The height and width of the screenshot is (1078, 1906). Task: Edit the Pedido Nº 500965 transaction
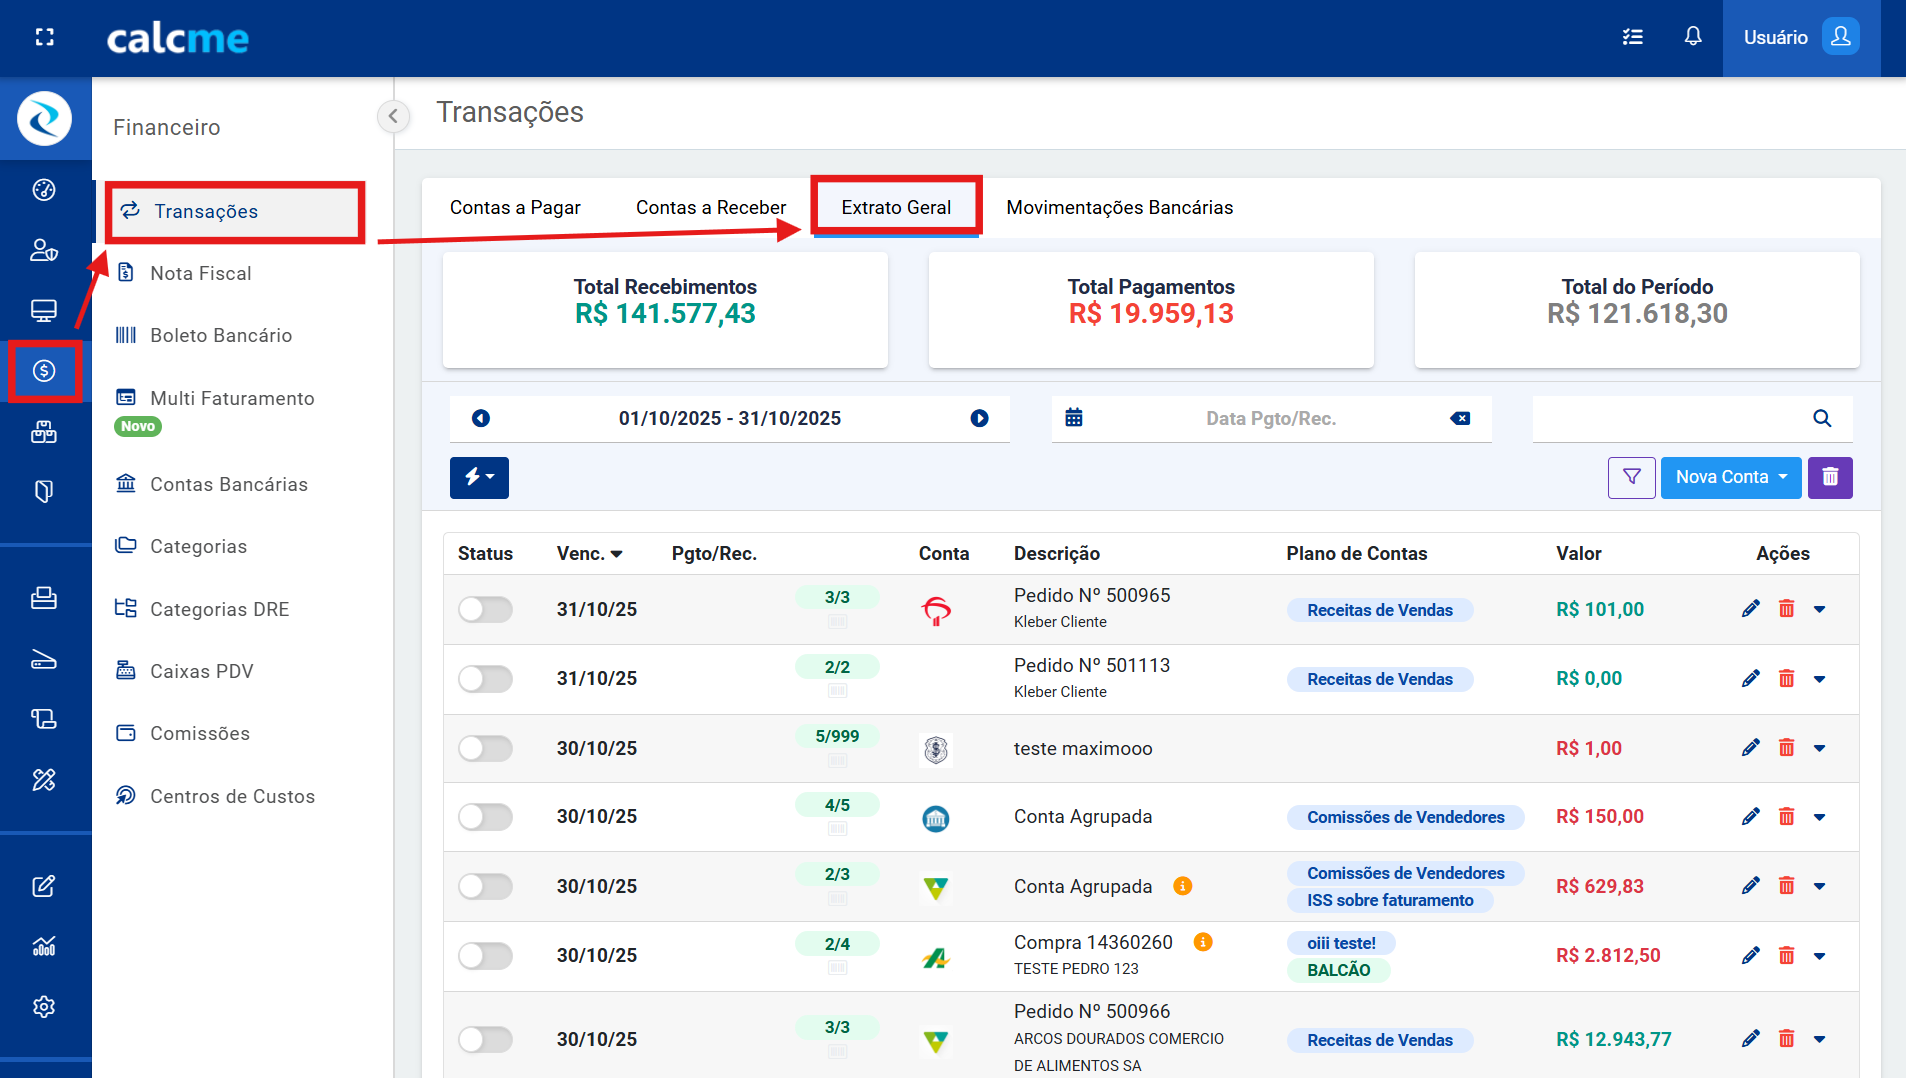click(1750, 609)
